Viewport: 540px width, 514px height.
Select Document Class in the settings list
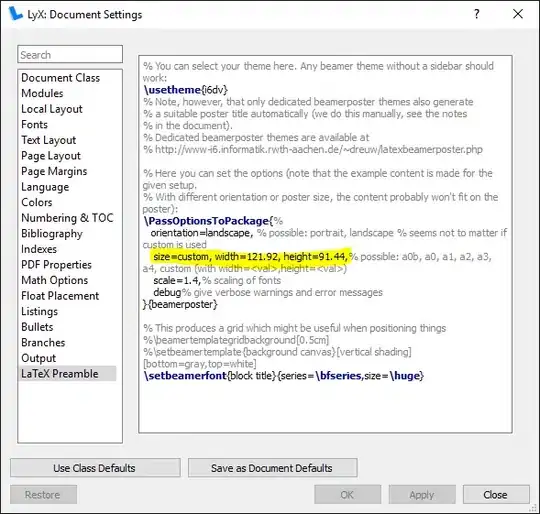[61, 78]
